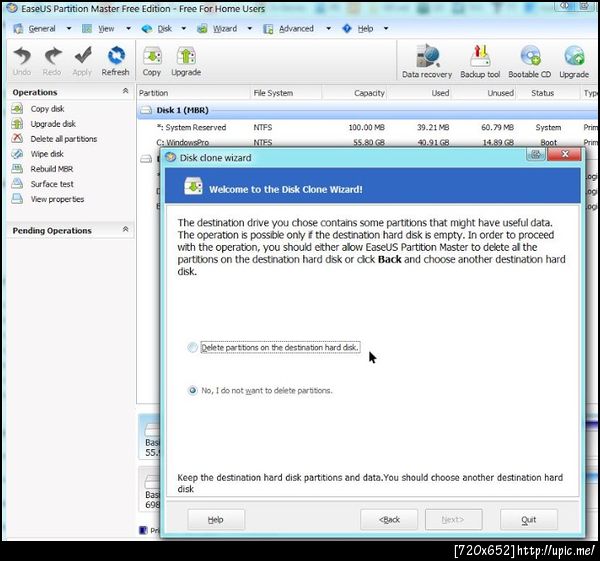Image resolution: width=600 pixels, height=561 pixels.
Task: Click the Status column header
Action: pyautogui.click(x=548, y=93)
